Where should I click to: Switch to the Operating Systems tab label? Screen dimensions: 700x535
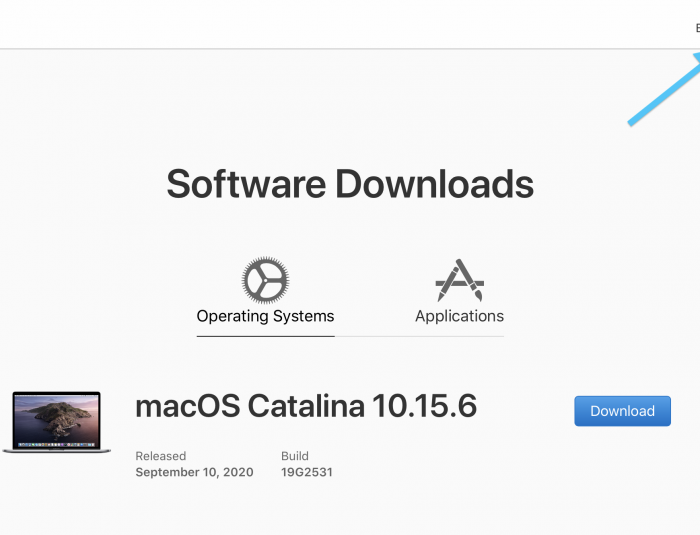pos(265,316)
